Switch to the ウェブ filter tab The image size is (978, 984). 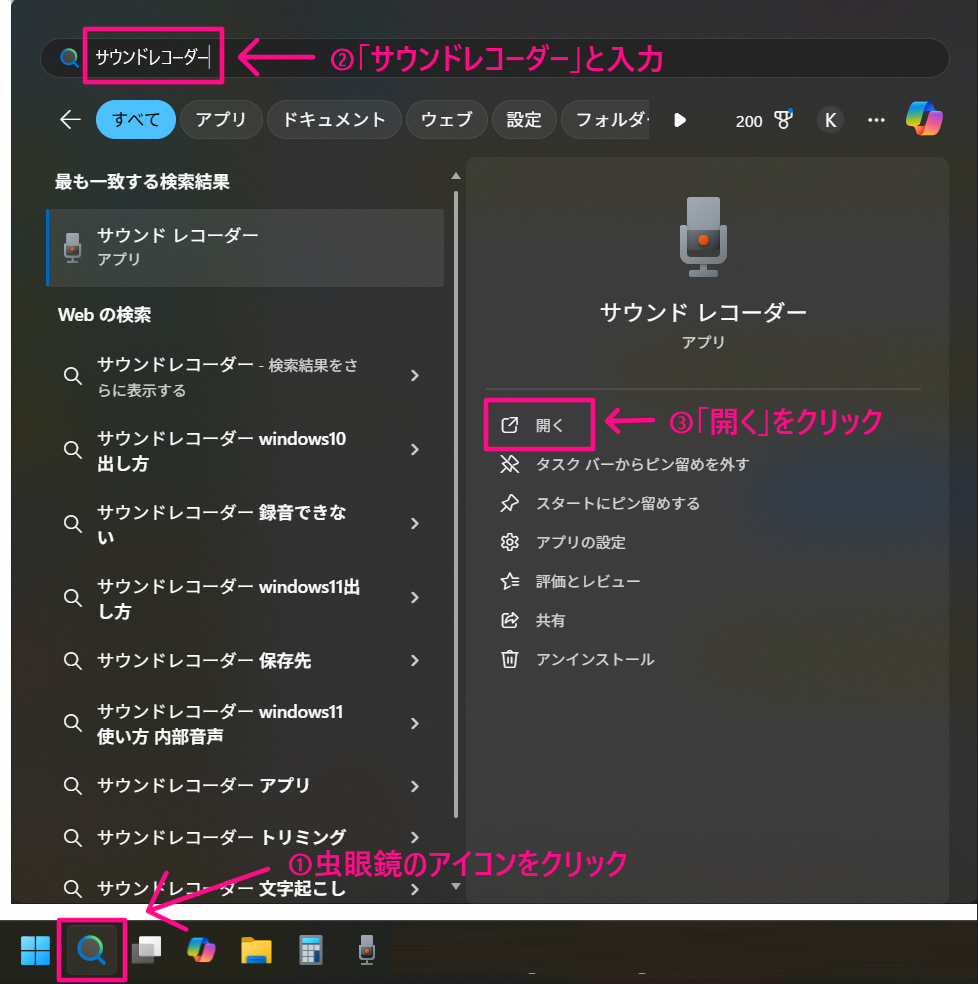click(446, 119)
